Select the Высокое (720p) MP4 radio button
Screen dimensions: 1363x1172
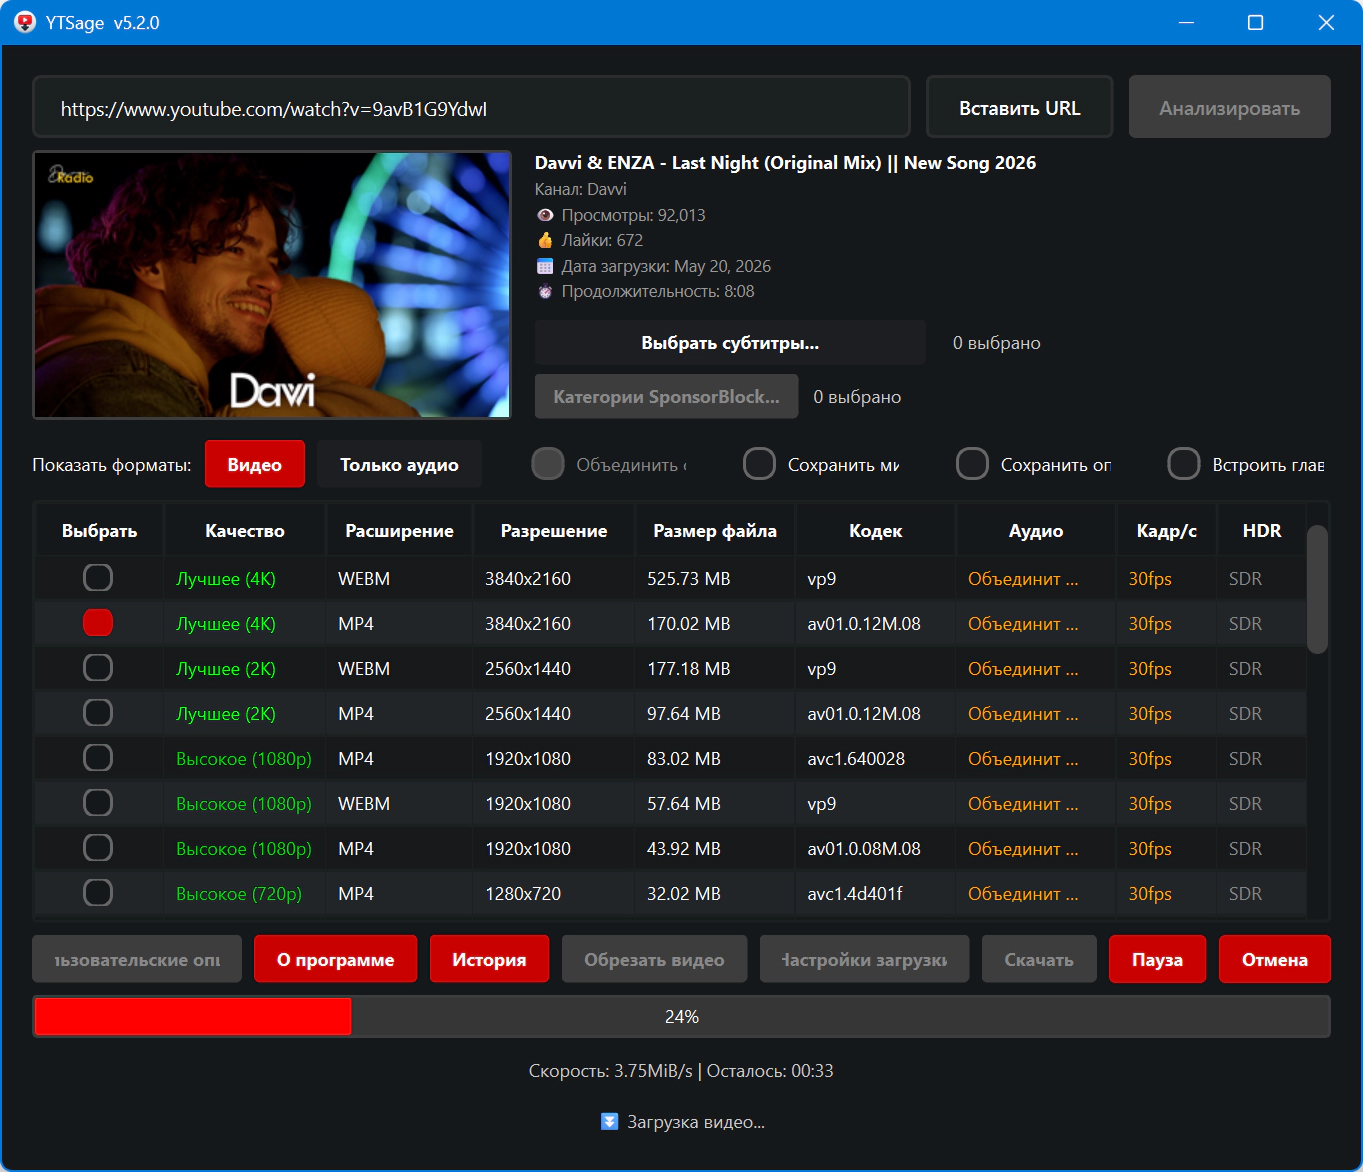pyautogui.click(x=98, y=893)
